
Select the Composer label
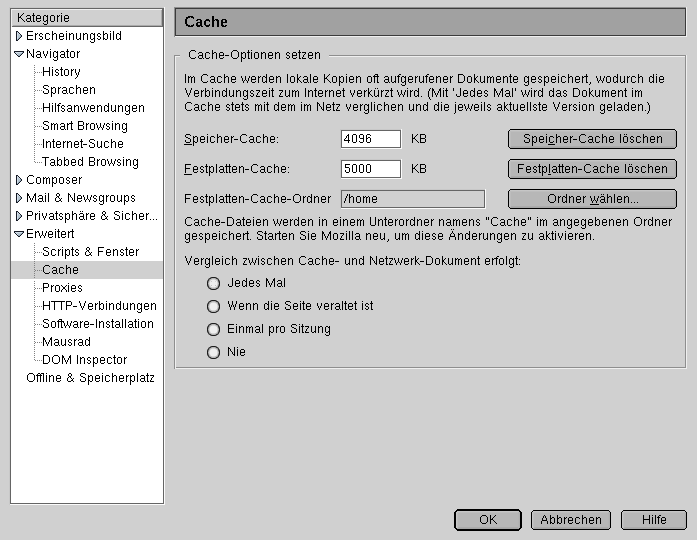click(x=54, y=180)
